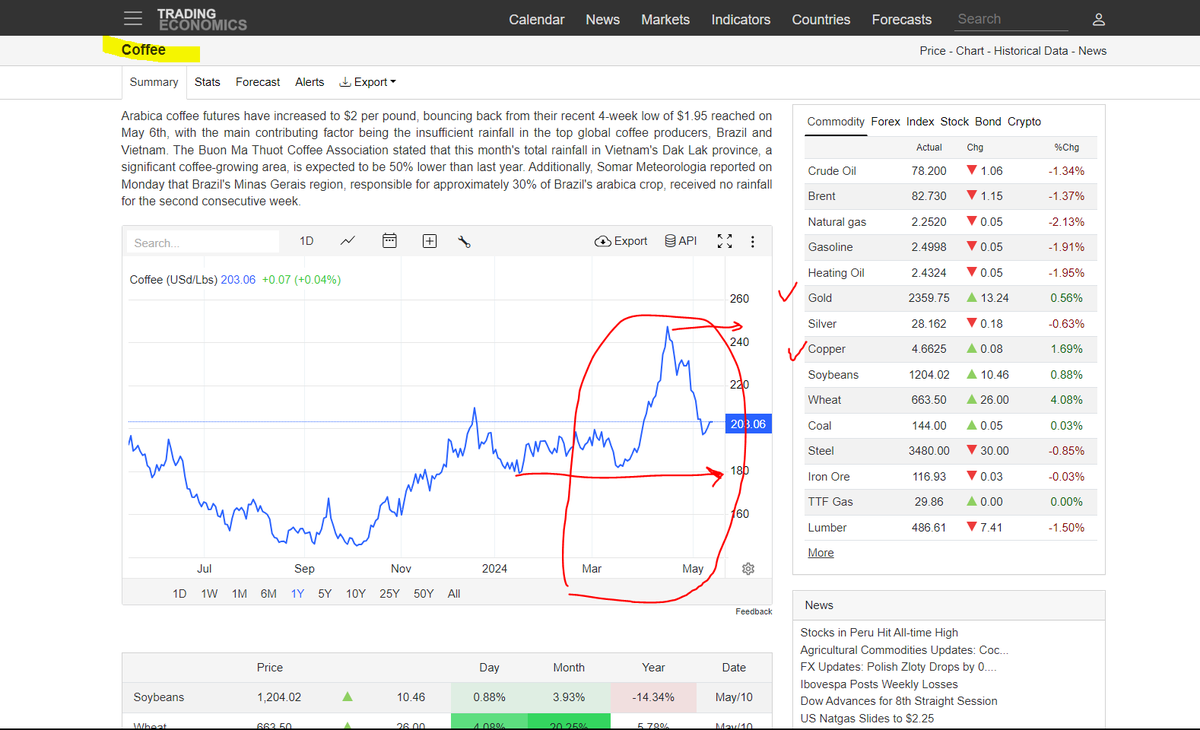The image size is (1200, 730).
Task: Set chart range to 50Y
Action: click(x=424, y=593)
